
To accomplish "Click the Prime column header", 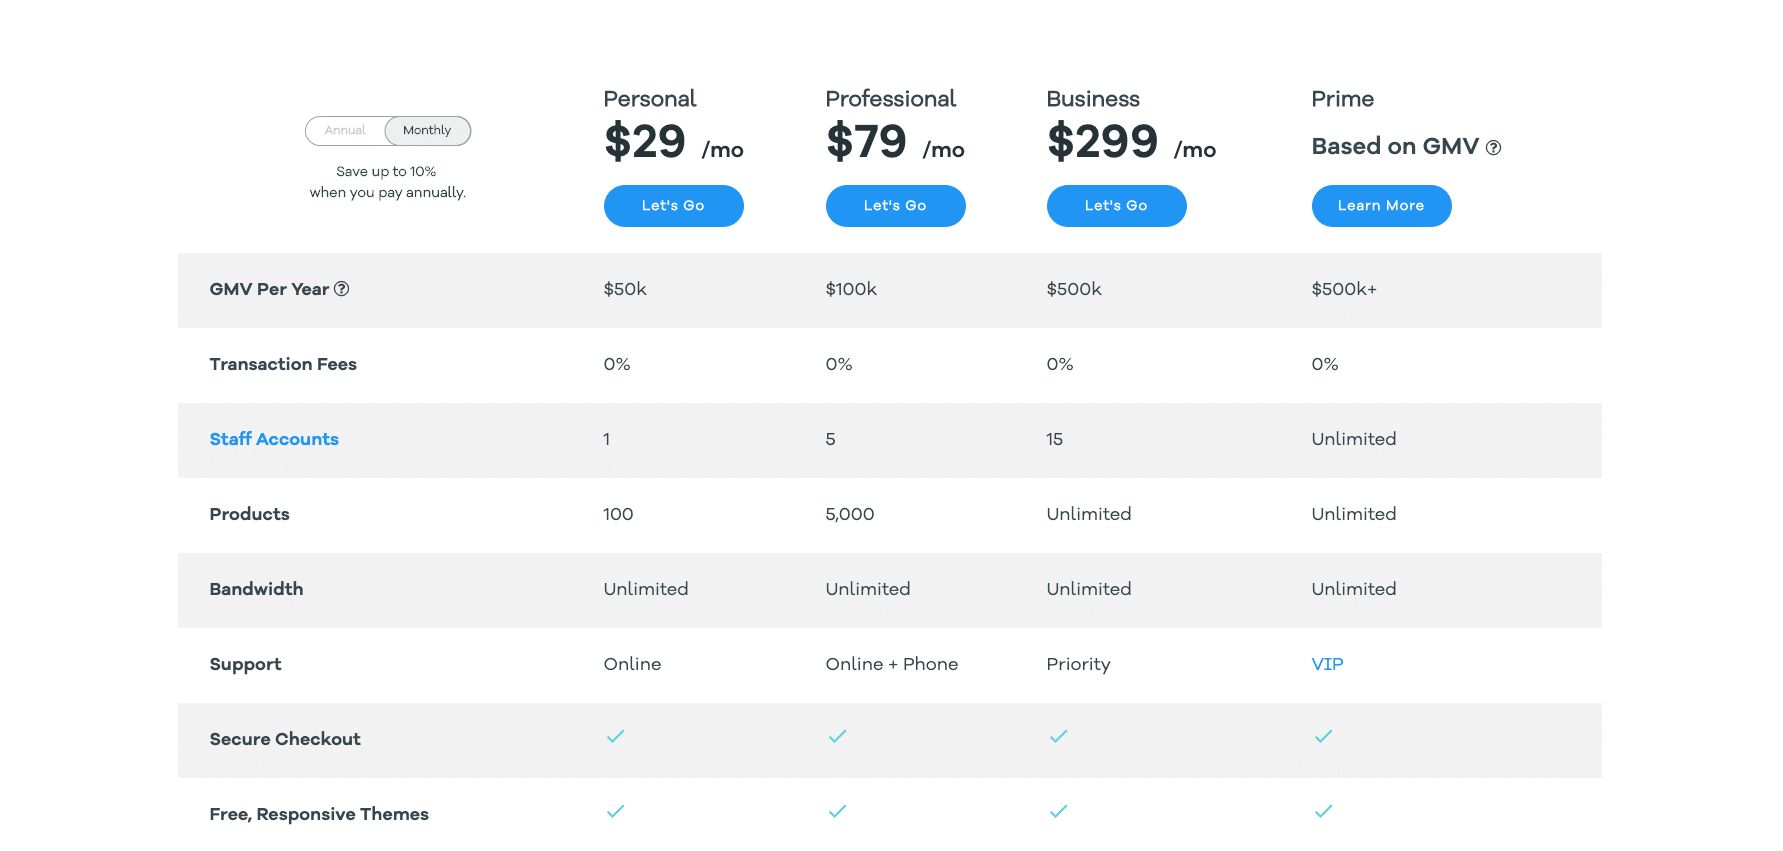I will pos(1342,99).
